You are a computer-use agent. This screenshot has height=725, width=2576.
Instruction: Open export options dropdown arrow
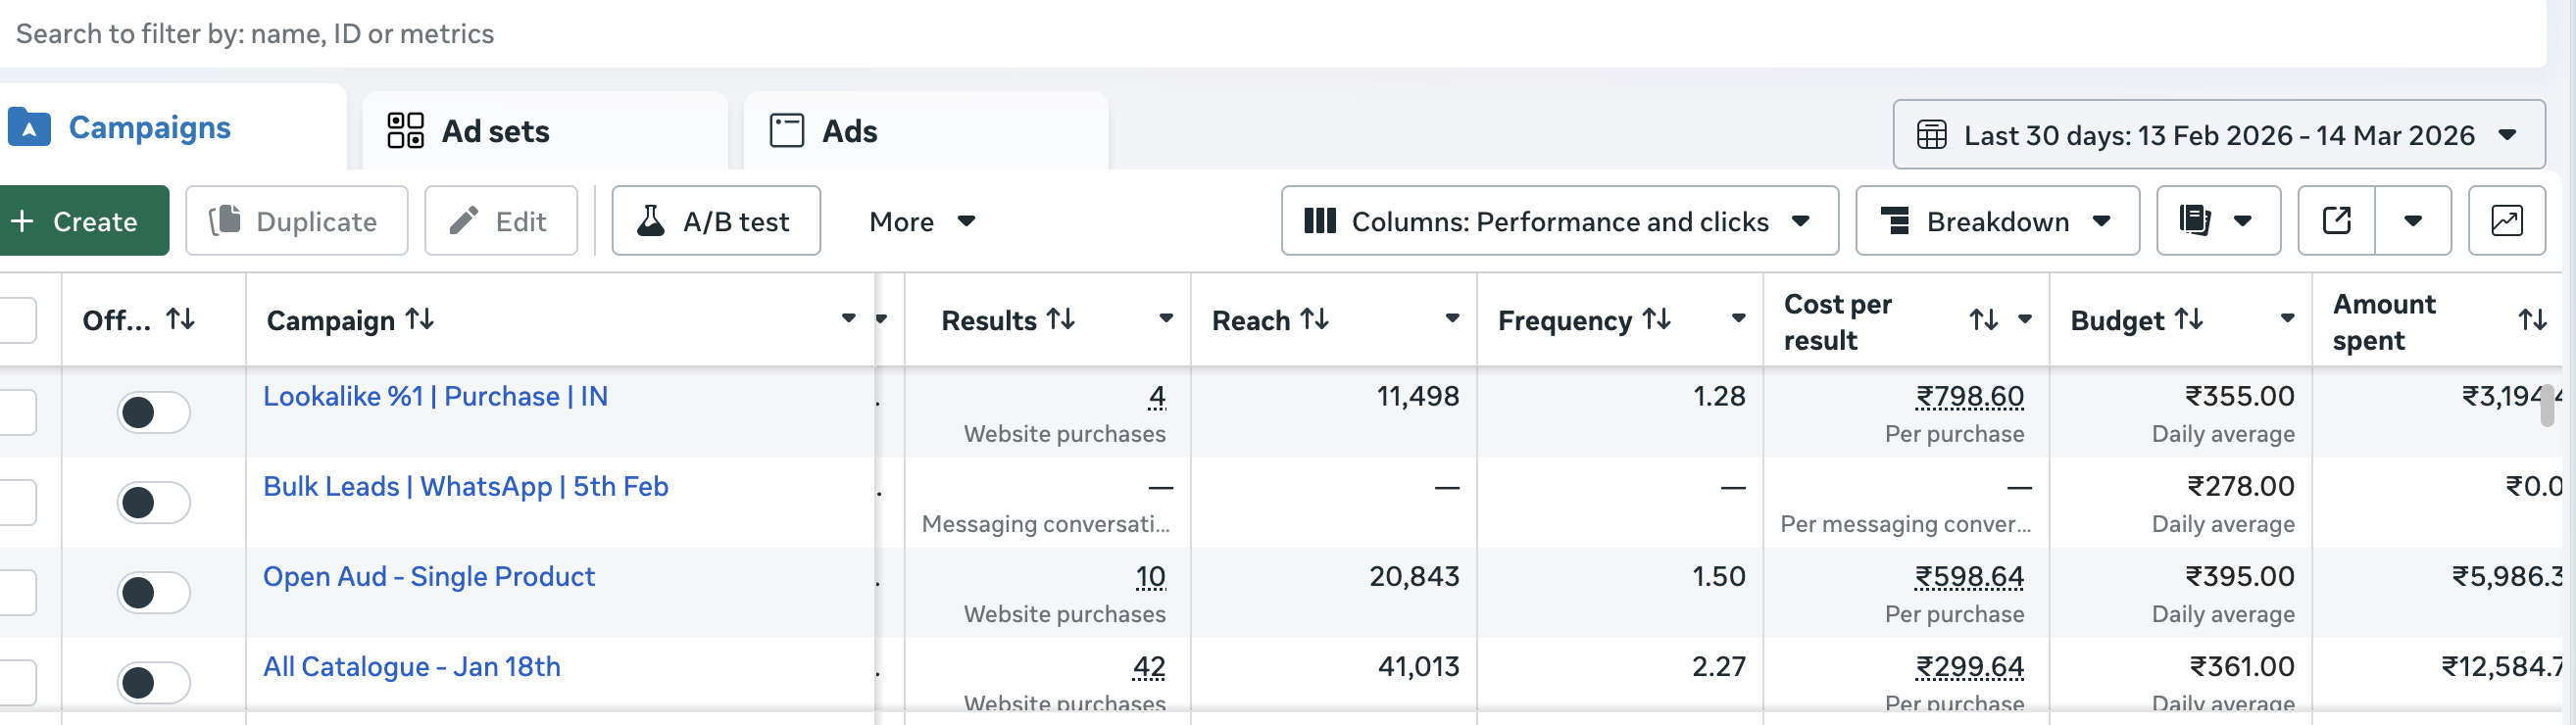pyautogui.click(x=2412, y=220)
